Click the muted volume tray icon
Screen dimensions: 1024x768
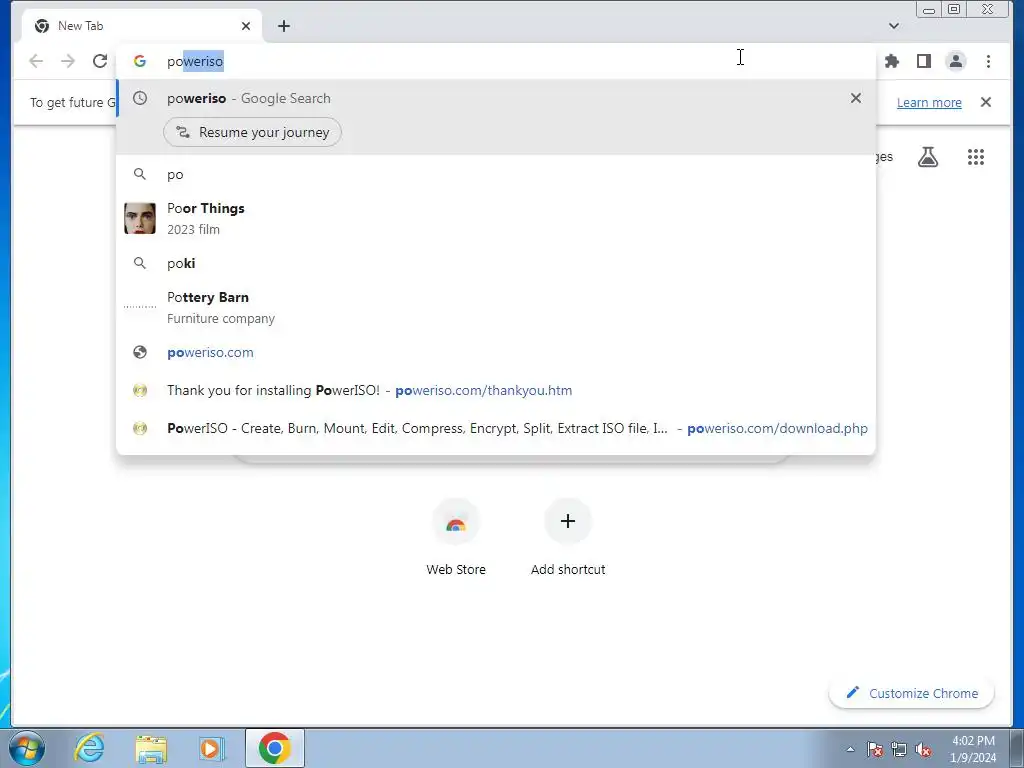tap(923, 749)
